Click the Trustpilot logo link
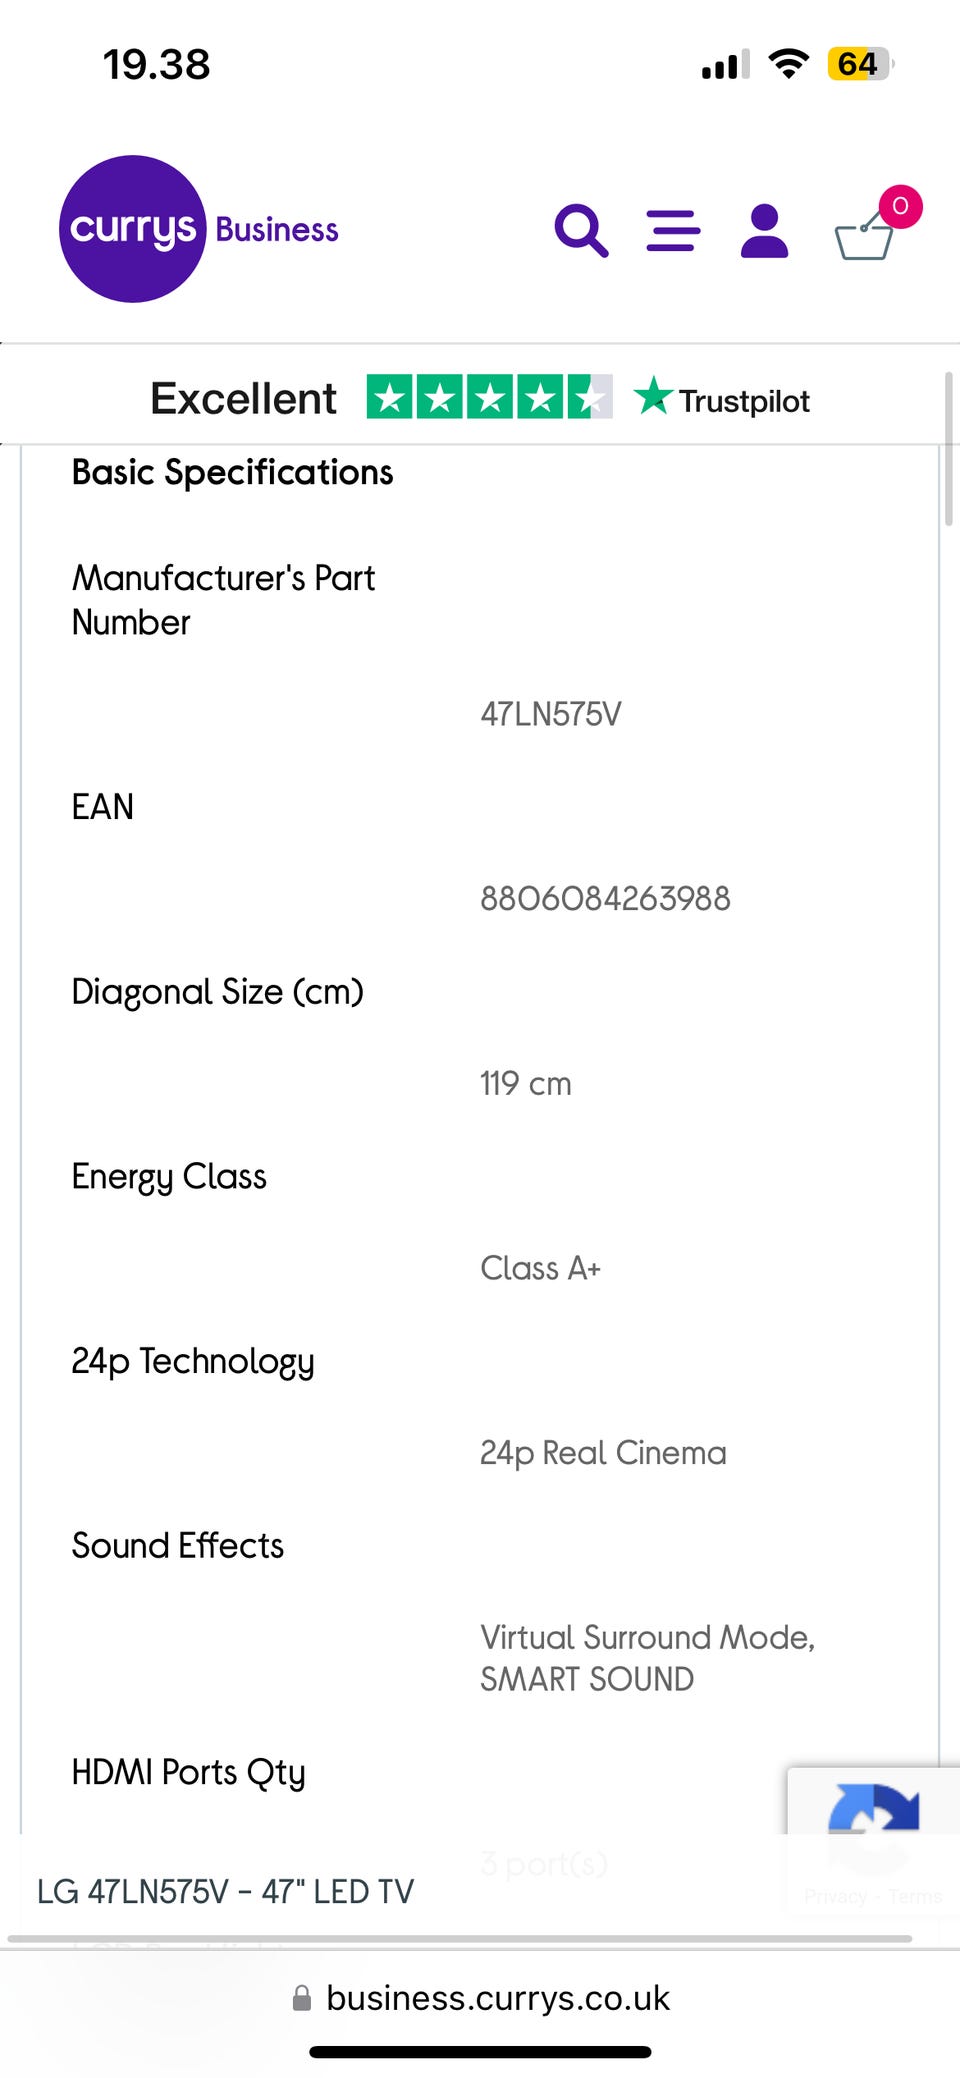Viewport: 960px width, 2078px height. (722, 399)
